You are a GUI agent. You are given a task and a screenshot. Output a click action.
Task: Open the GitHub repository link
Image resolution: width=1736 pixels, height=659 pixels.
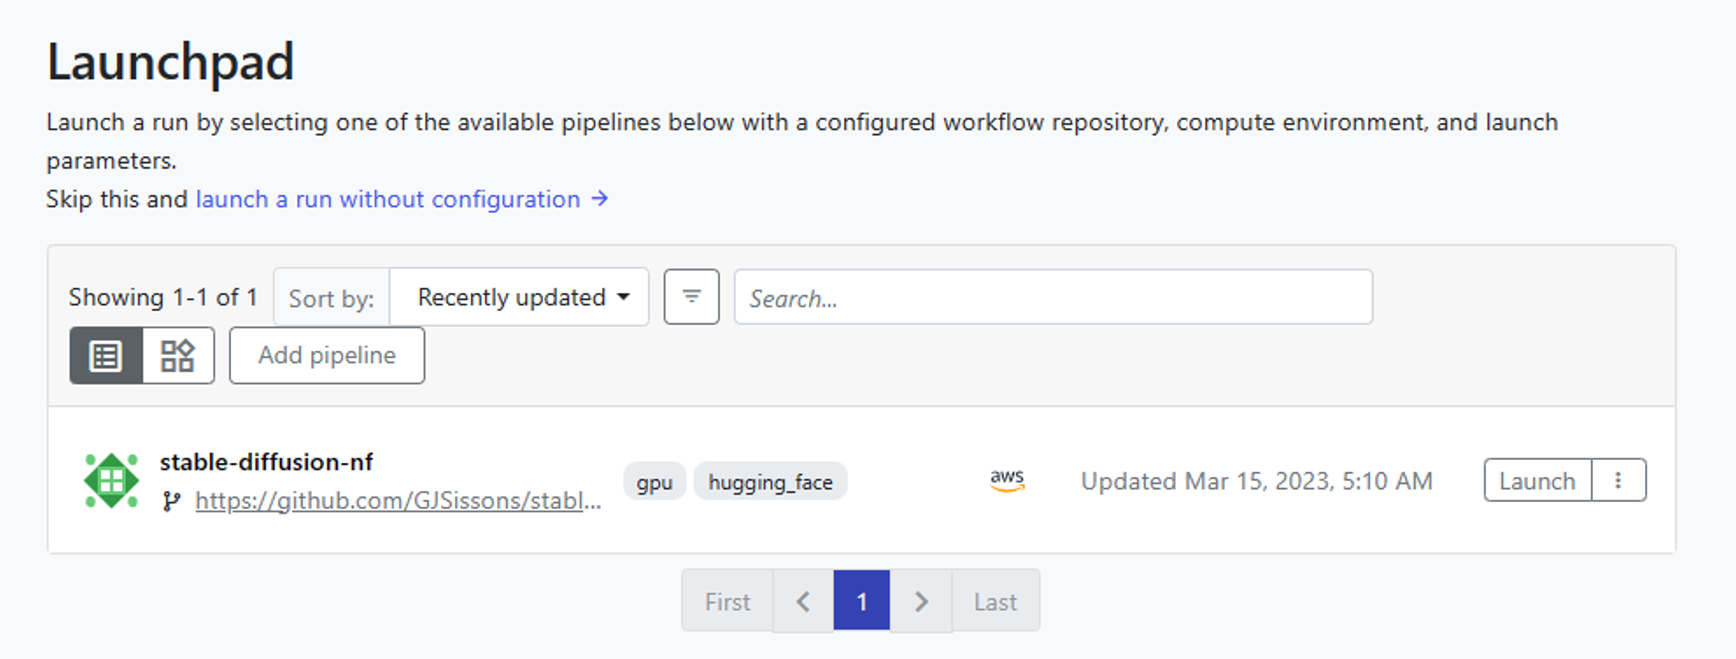(x=398, y=501)
